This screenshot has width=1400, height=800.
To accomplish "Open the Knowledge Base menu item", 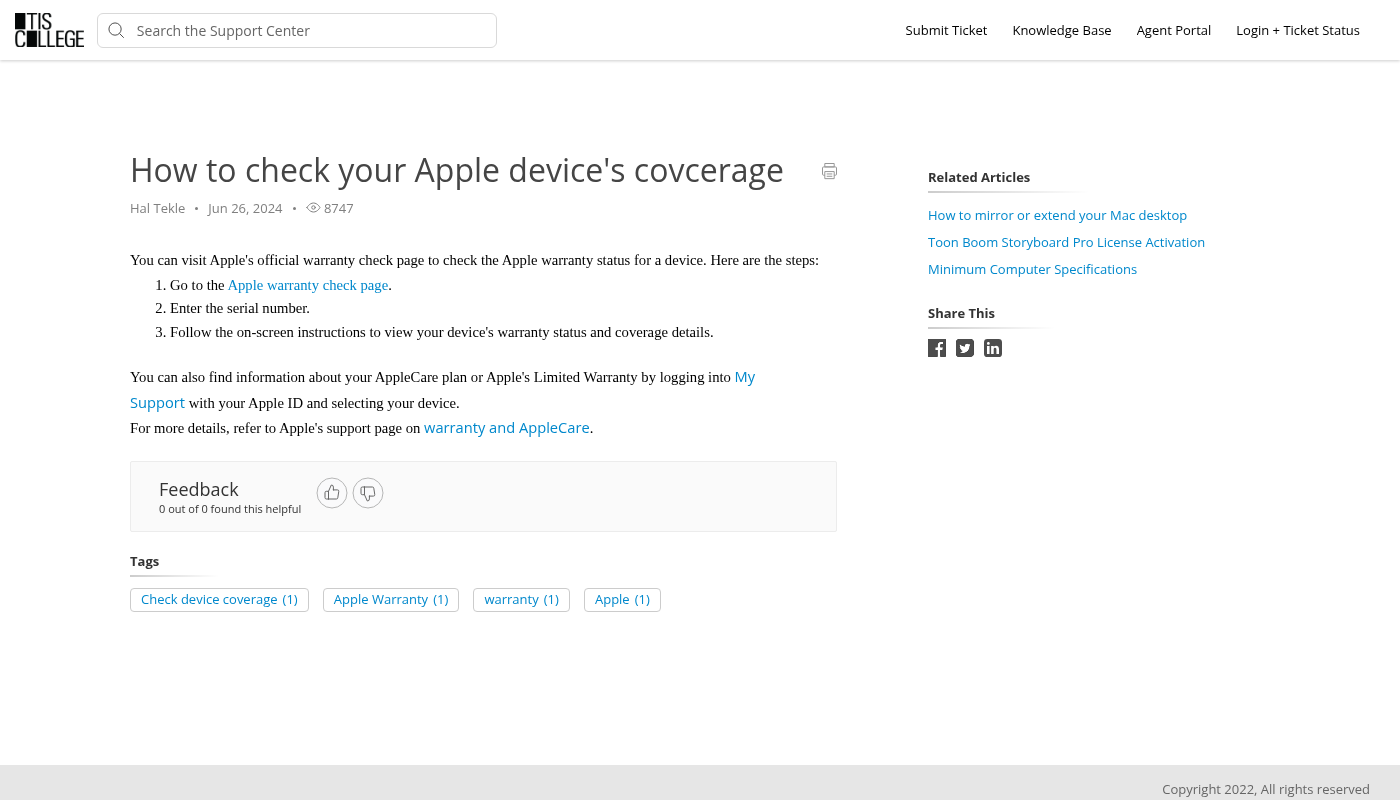I will pos(1061,31).
